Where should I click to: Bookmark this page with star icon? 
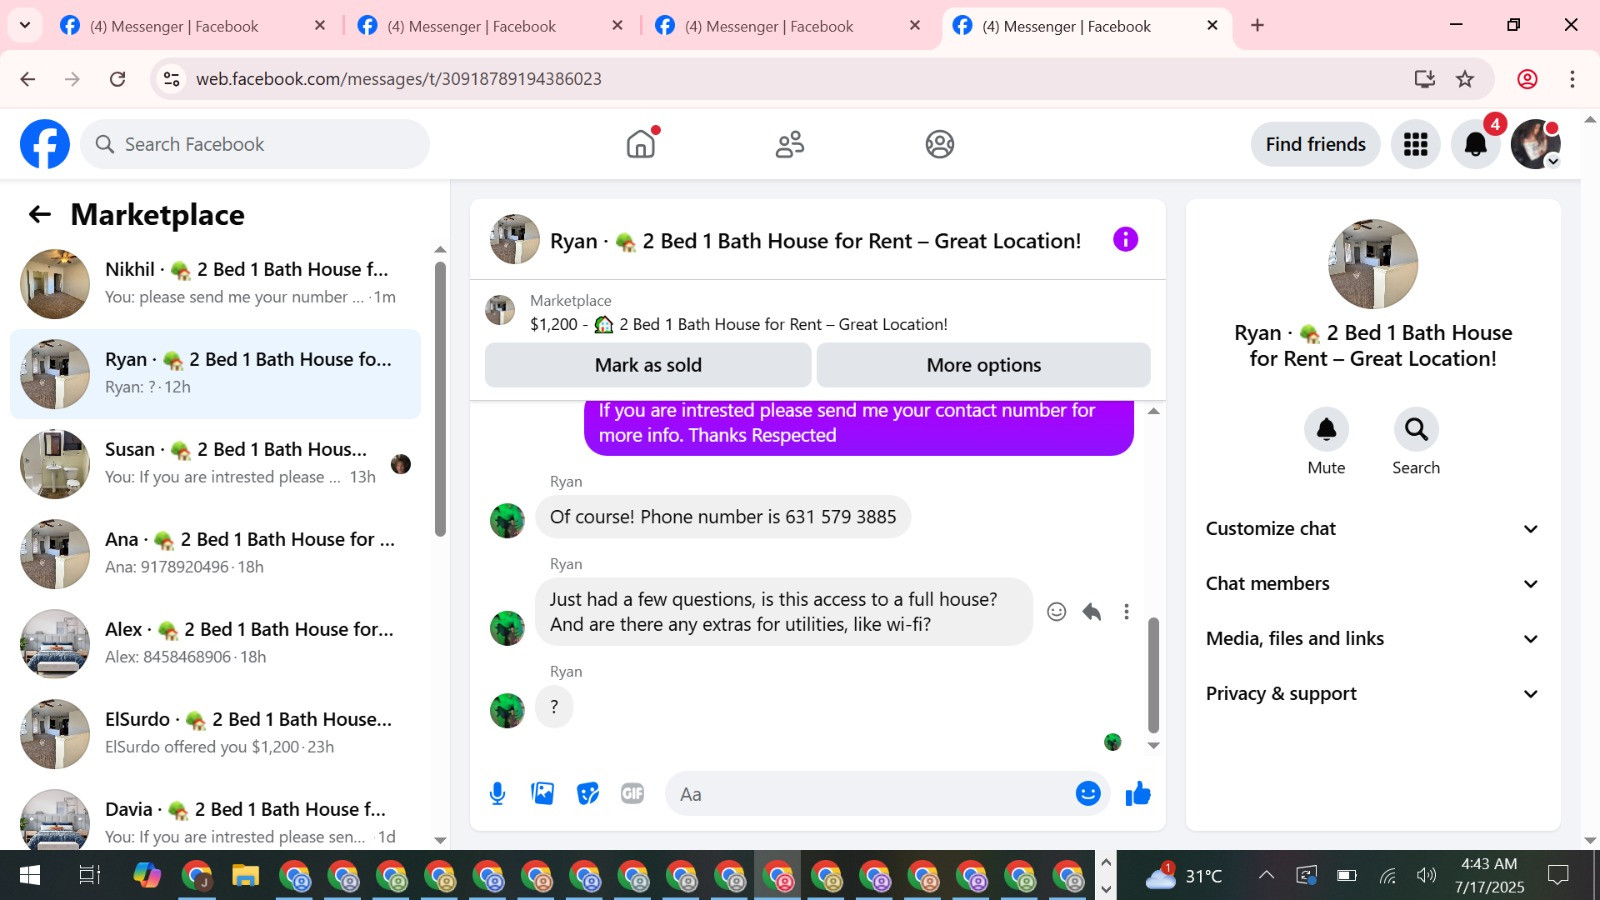click(x=1465, y=79)
